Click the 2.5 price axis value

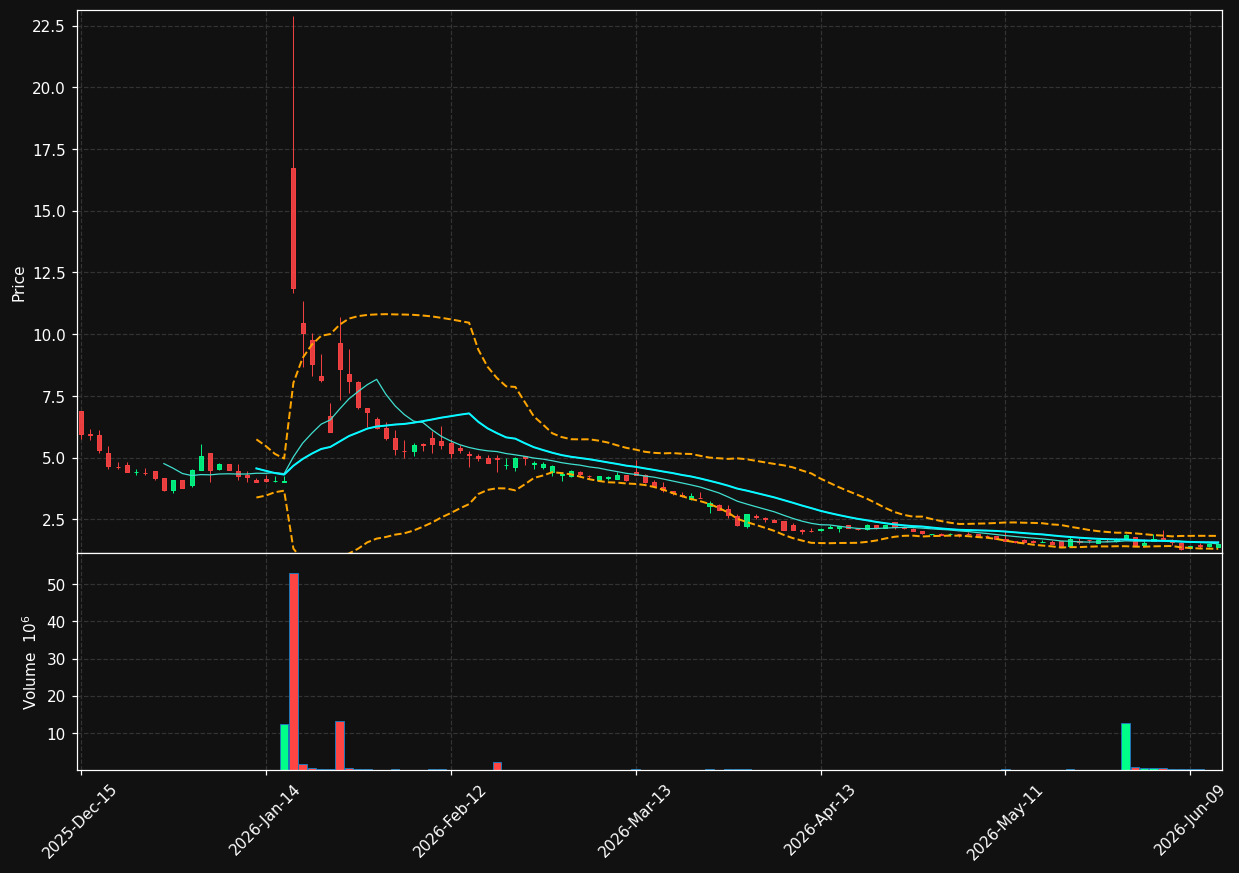(x=53, y=520)
